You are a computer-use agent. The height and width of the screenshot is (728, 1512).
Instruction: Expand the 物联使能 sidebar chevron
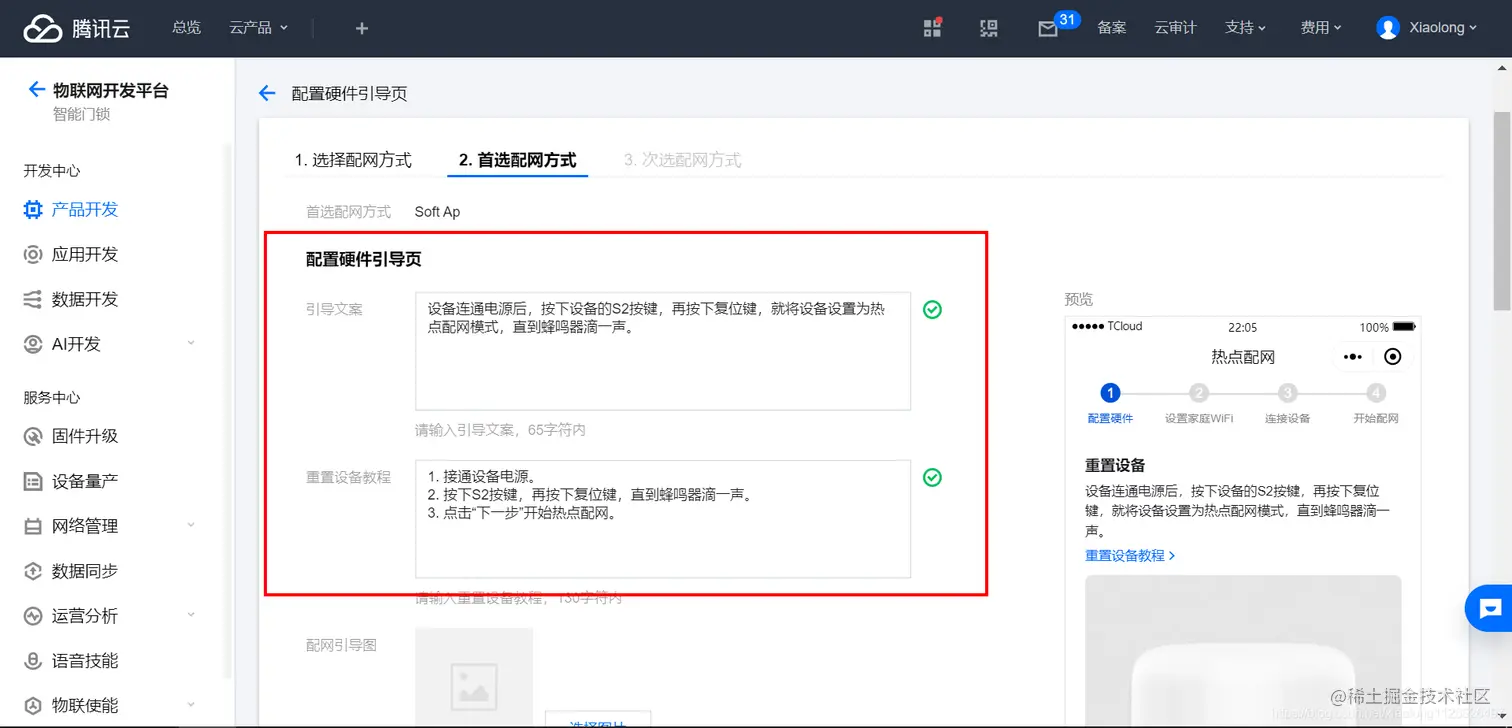coord(191,705)
